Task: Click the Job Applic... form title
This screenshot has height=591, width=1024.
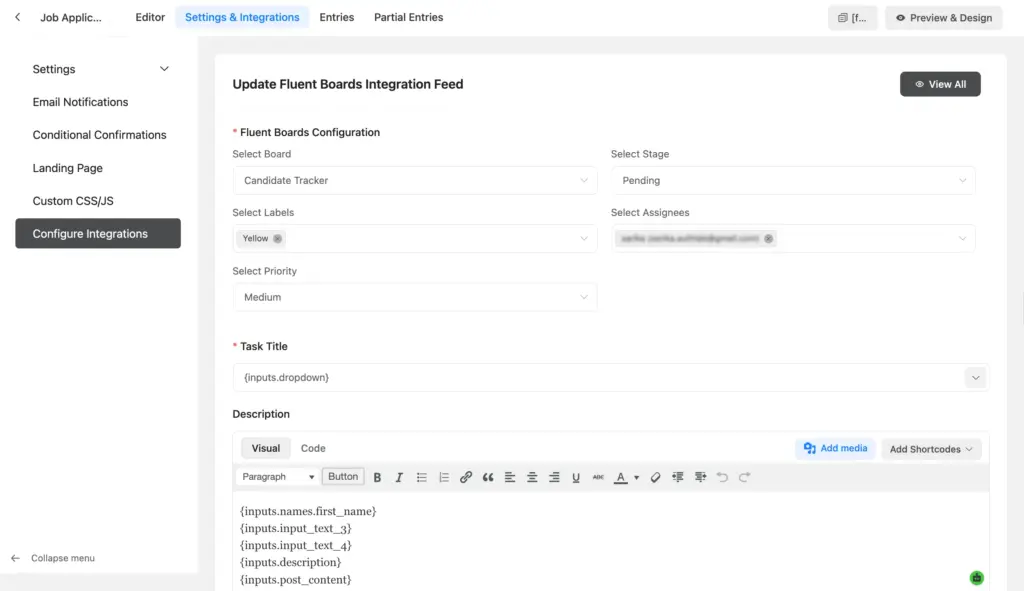Action: click(x=71, y=18)
